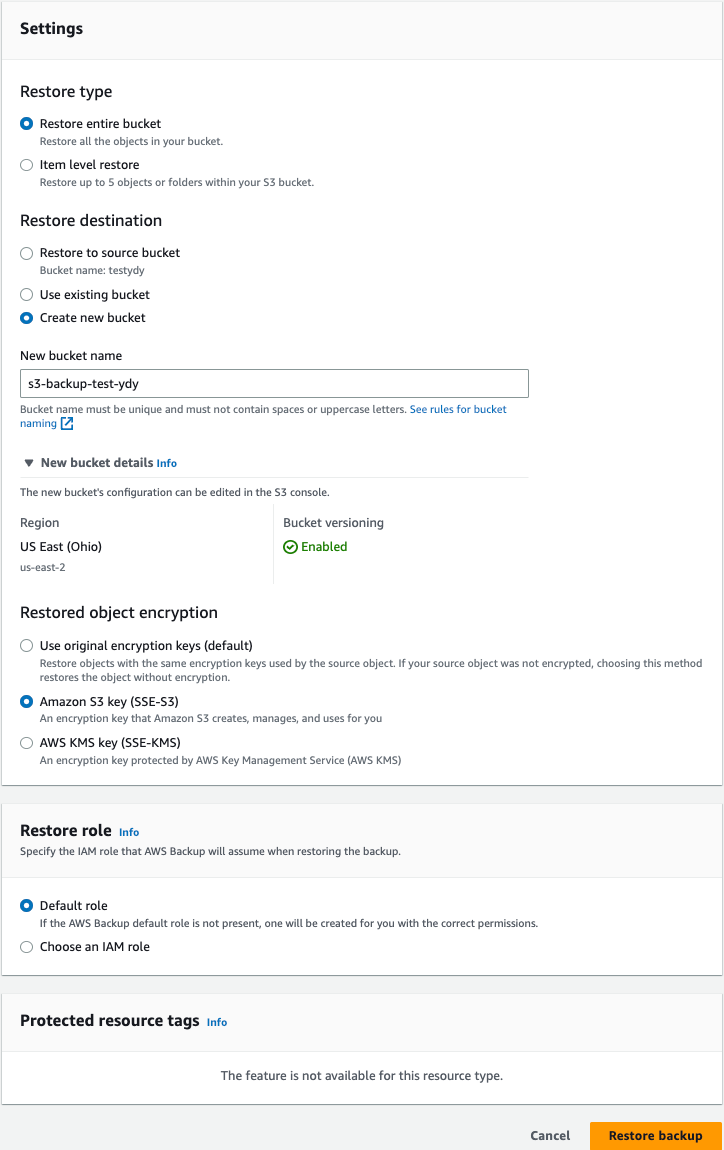Select Restore entire bucket option

(26, 123)
